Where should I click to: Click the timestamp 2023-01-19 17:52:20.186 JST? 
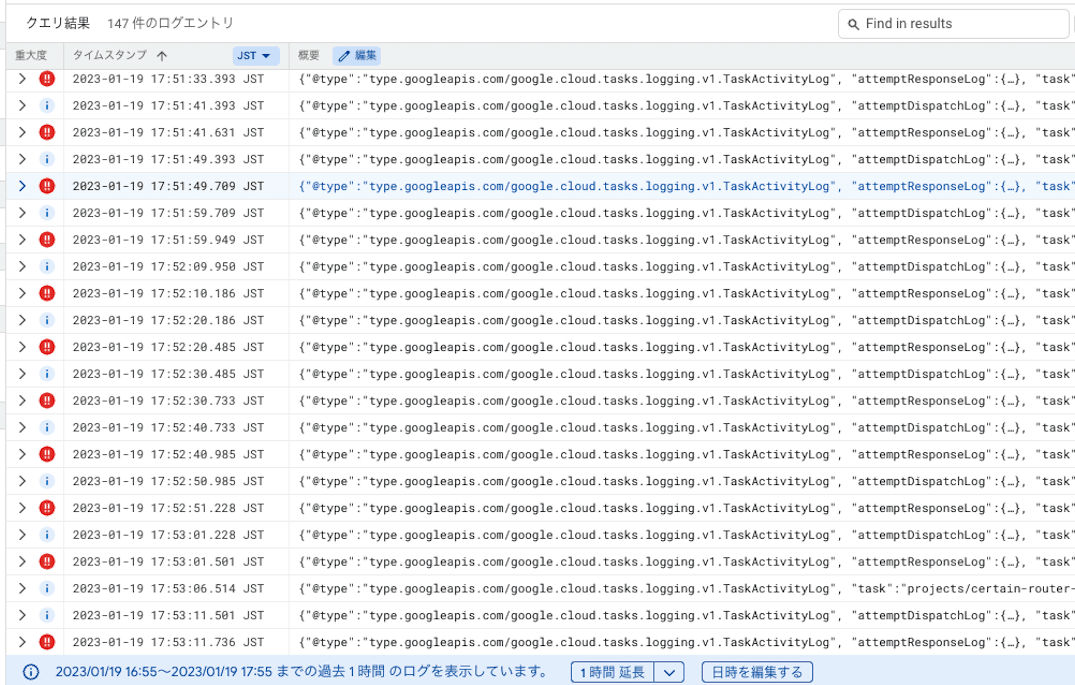click(169, 320)
